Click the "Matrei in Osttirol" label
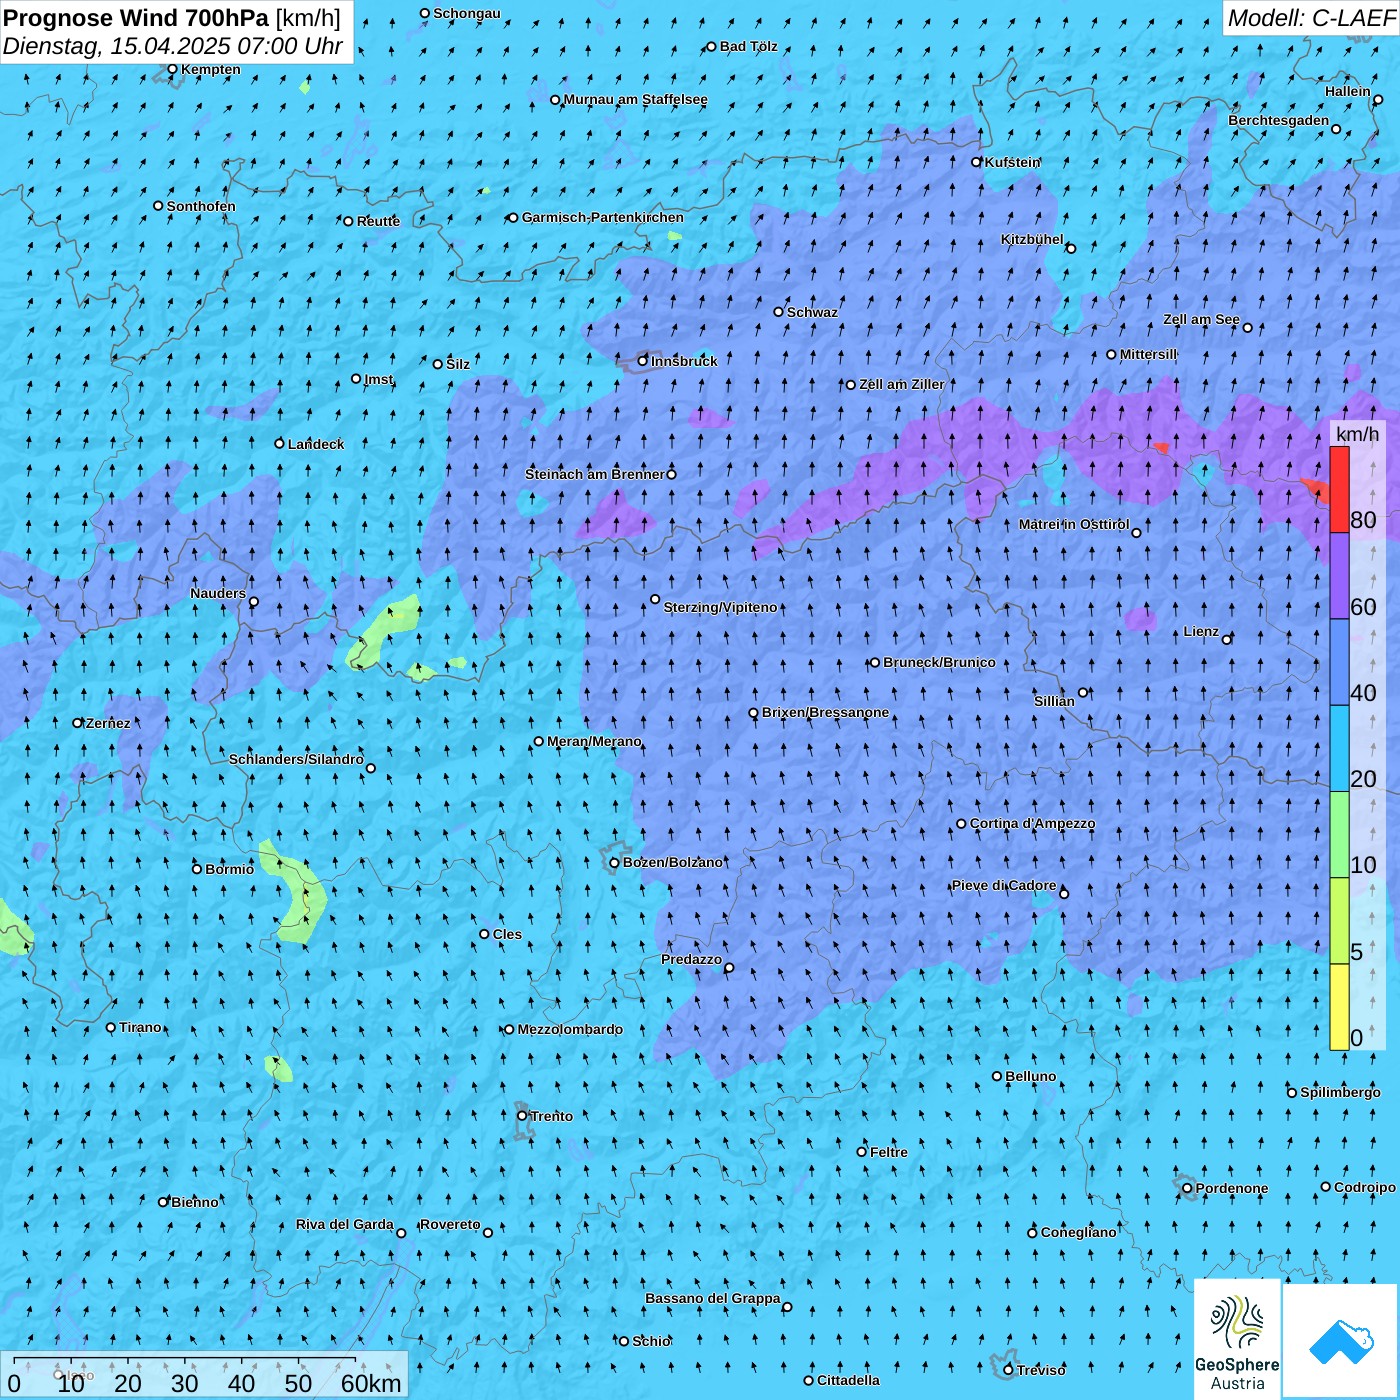 [x=1074, y=524]
